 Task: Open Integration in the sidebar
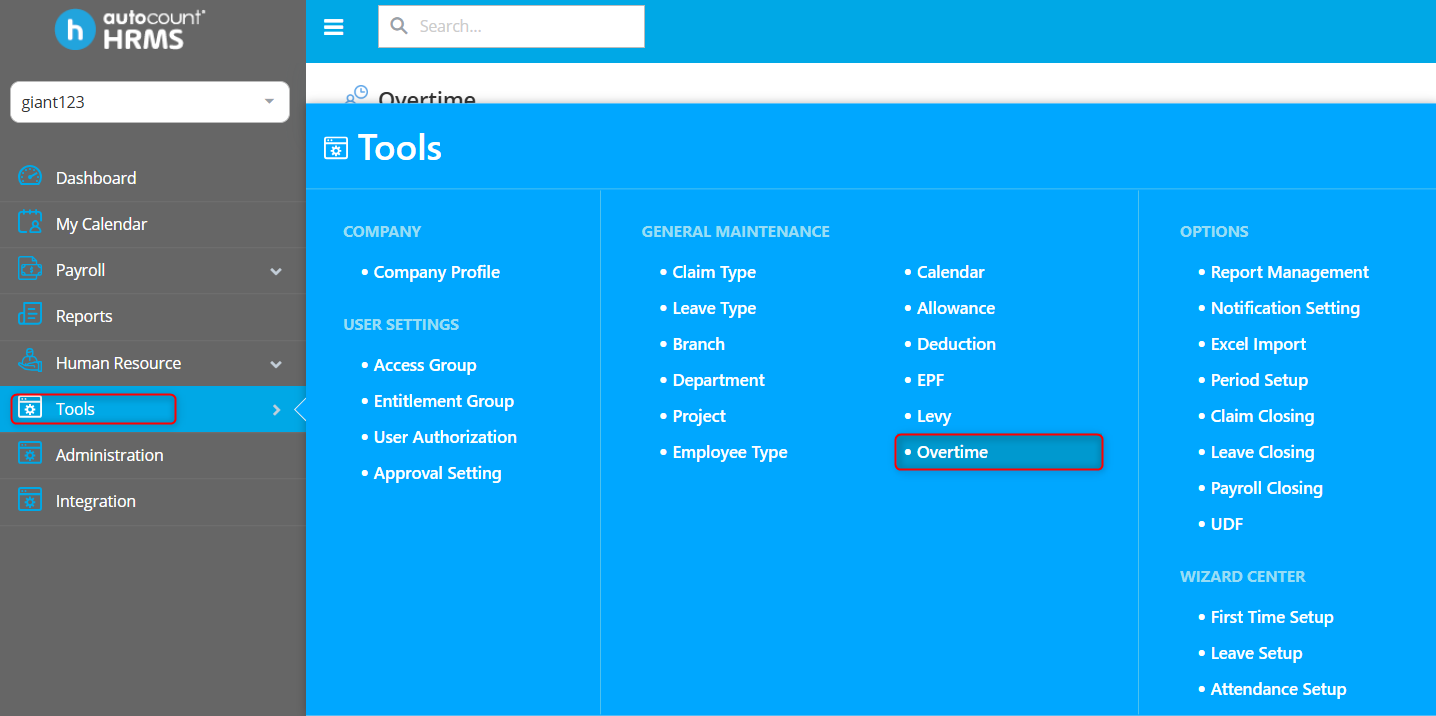click(x=95, y=501)
